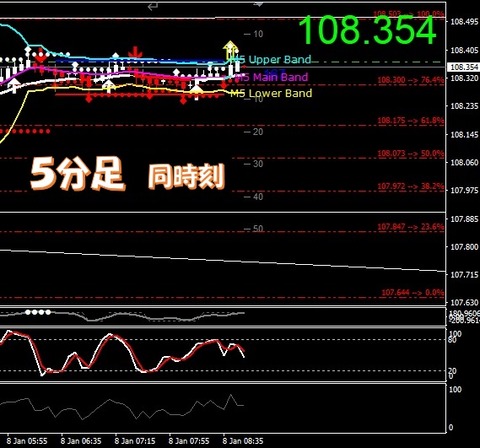The width and height of the screenshot is (480, 448).
Task: Click the cyan upper band line at chart's left
Action: pos(20,35)
